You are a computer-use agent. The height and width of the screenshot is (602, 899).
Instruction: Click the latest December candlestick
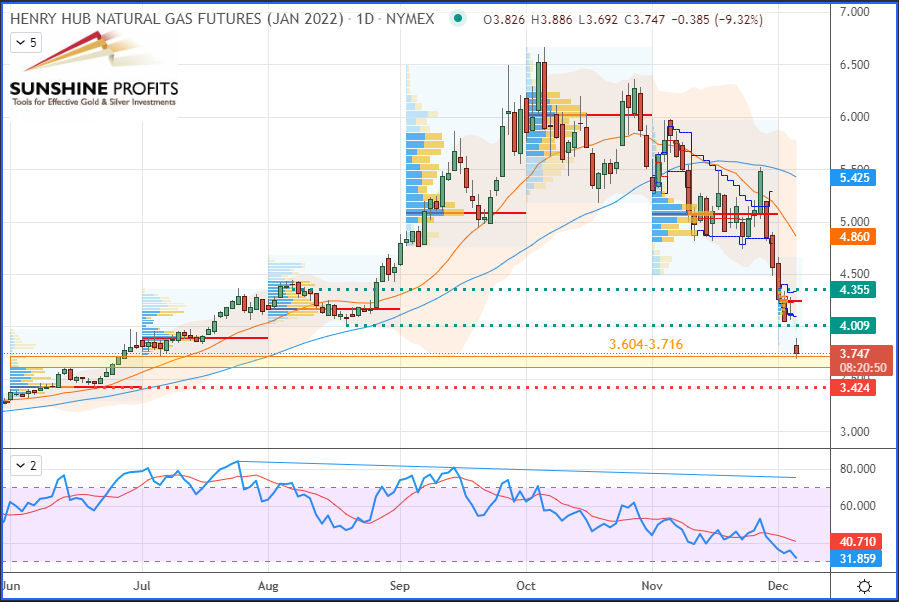coord(796,349)
